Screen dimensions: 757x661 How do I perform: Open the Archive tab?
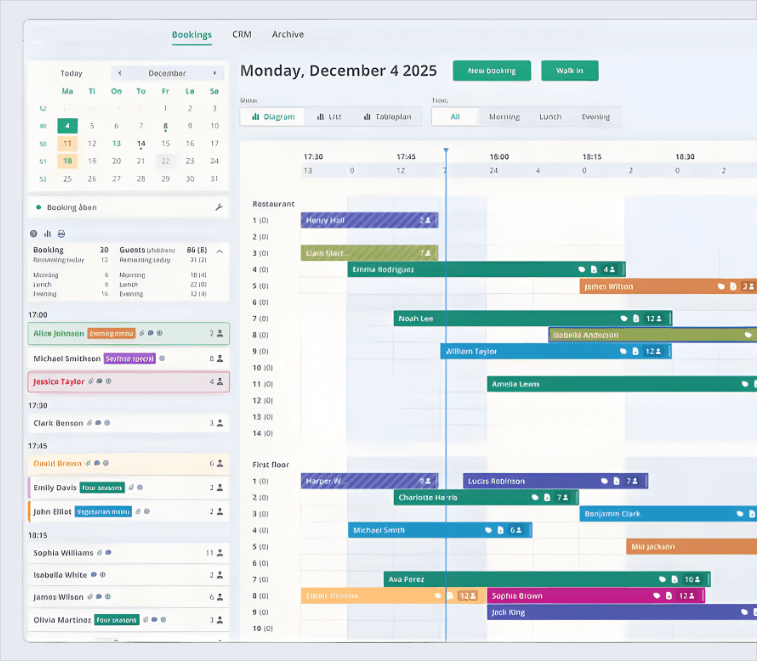point(287,35)
